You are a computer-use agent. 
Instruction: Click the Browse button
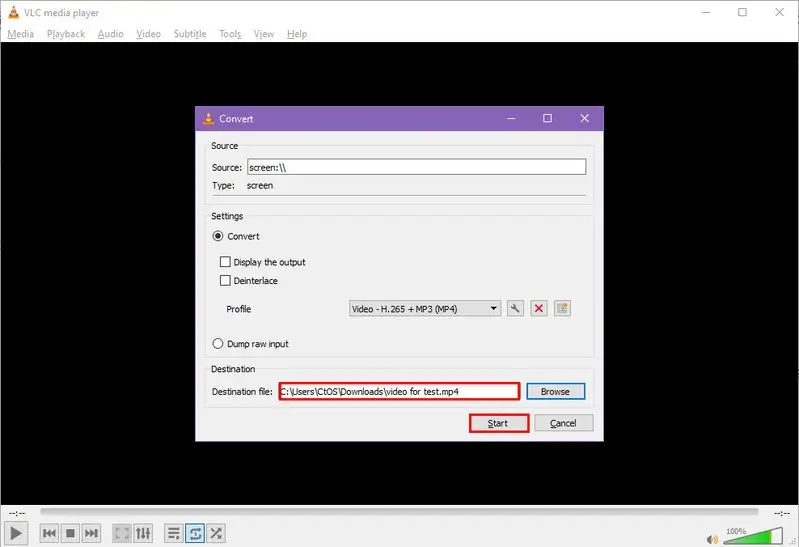coord(555,392)
